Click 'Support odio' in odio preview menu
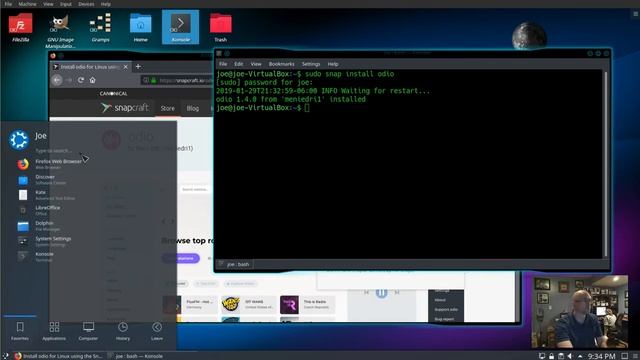640x360 pixels. coord(446,309)
